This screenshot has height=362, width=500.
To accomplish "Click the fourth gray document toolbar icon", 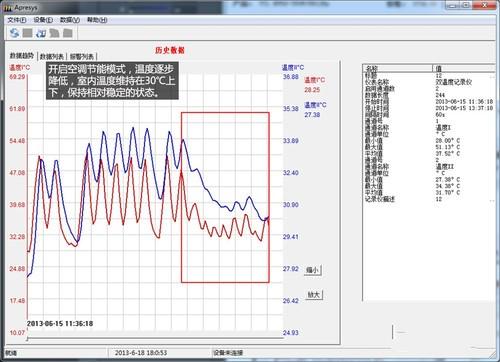I will (x=54, y=33).
